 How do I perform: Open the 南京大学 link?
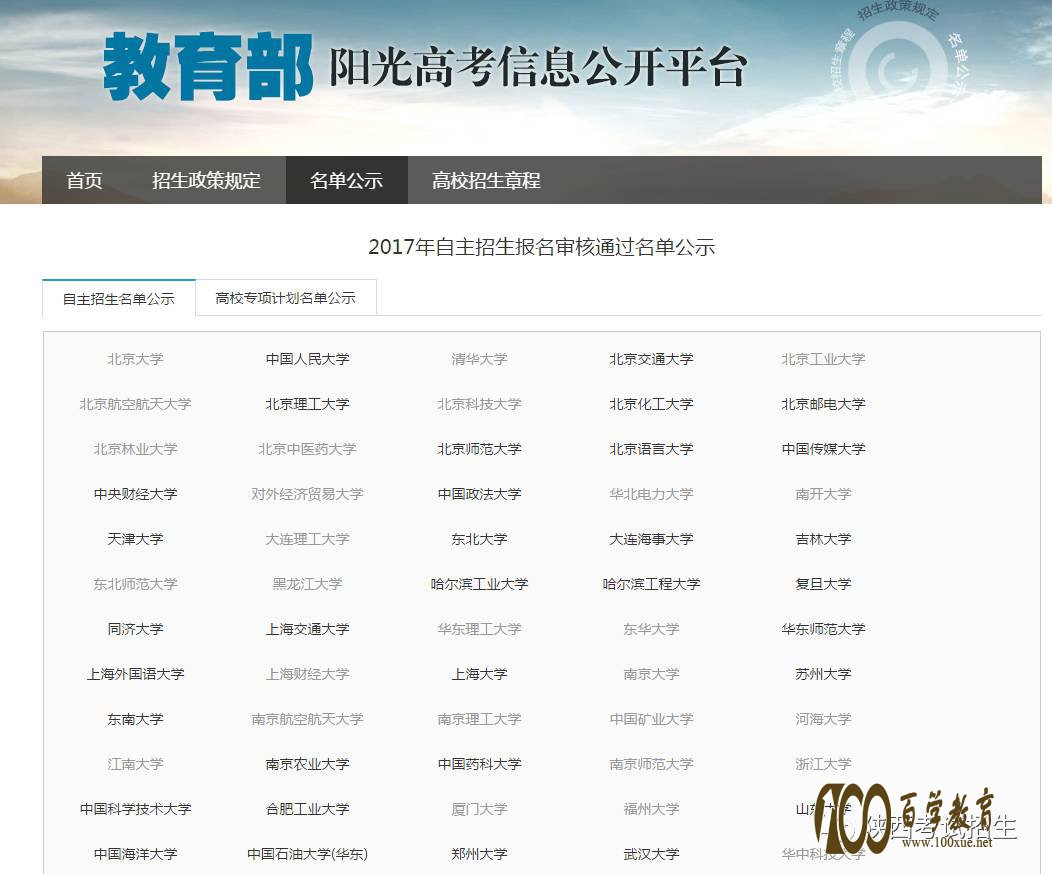[x=651, y=673]
